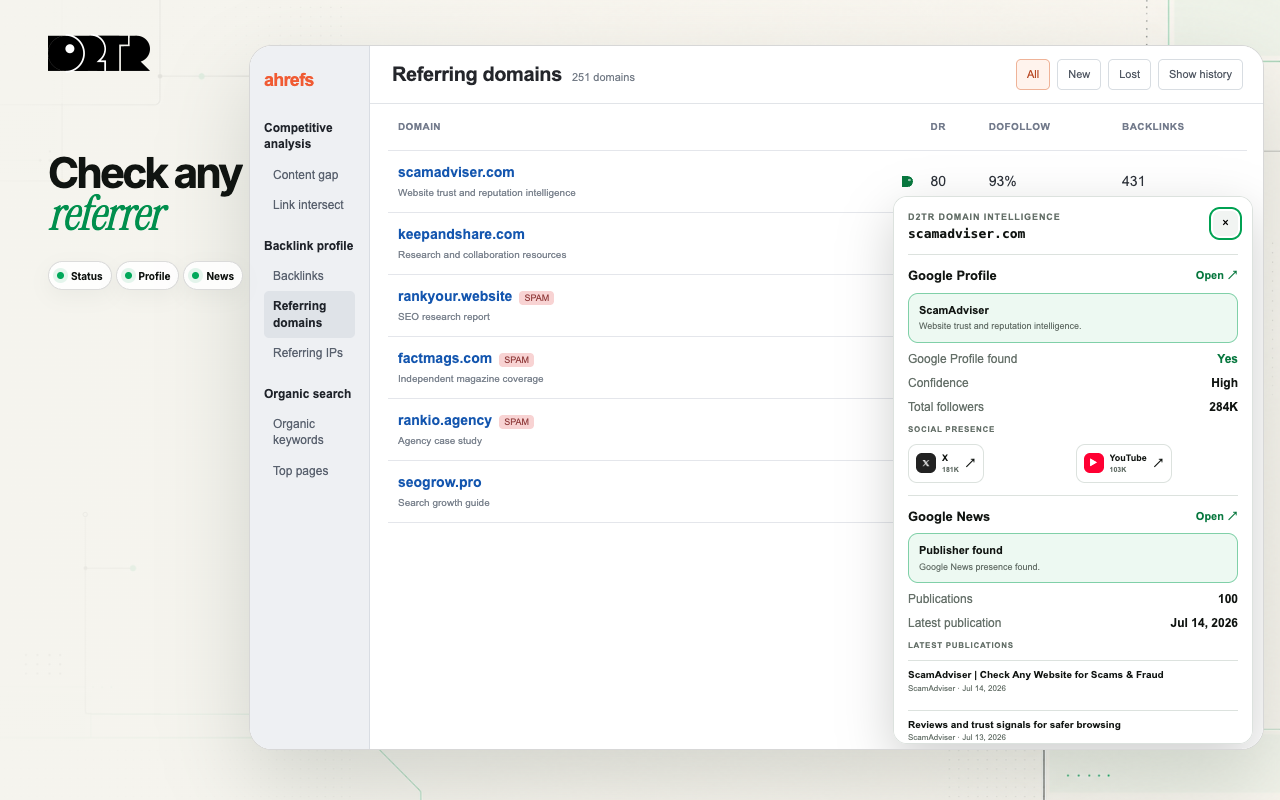Open the keepandshare.com domain link
The width and height of the screenshot is (1280, 800).
coord(461,234)
